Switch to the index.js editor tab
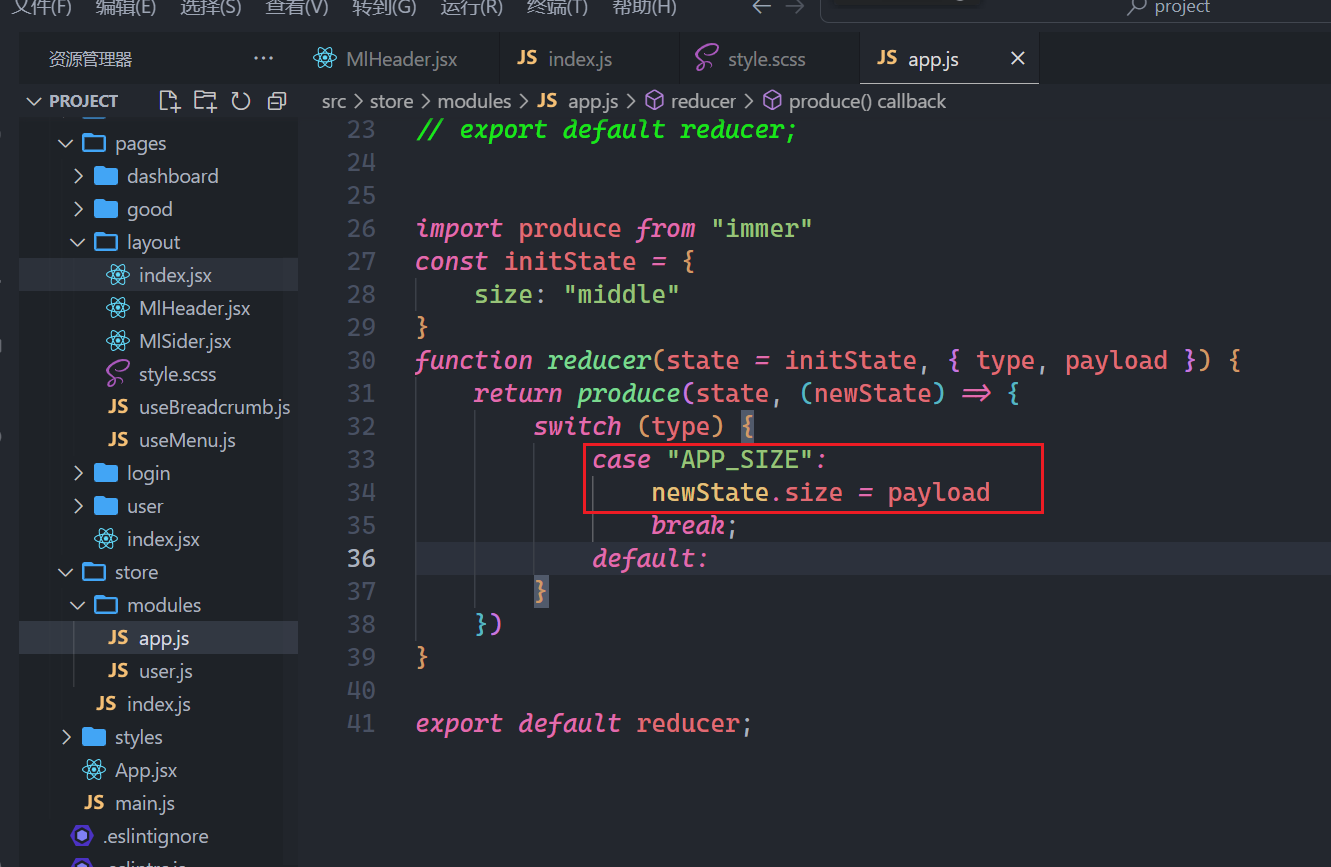Screen dimensions: 1331x867 click(x=589, y=59)
